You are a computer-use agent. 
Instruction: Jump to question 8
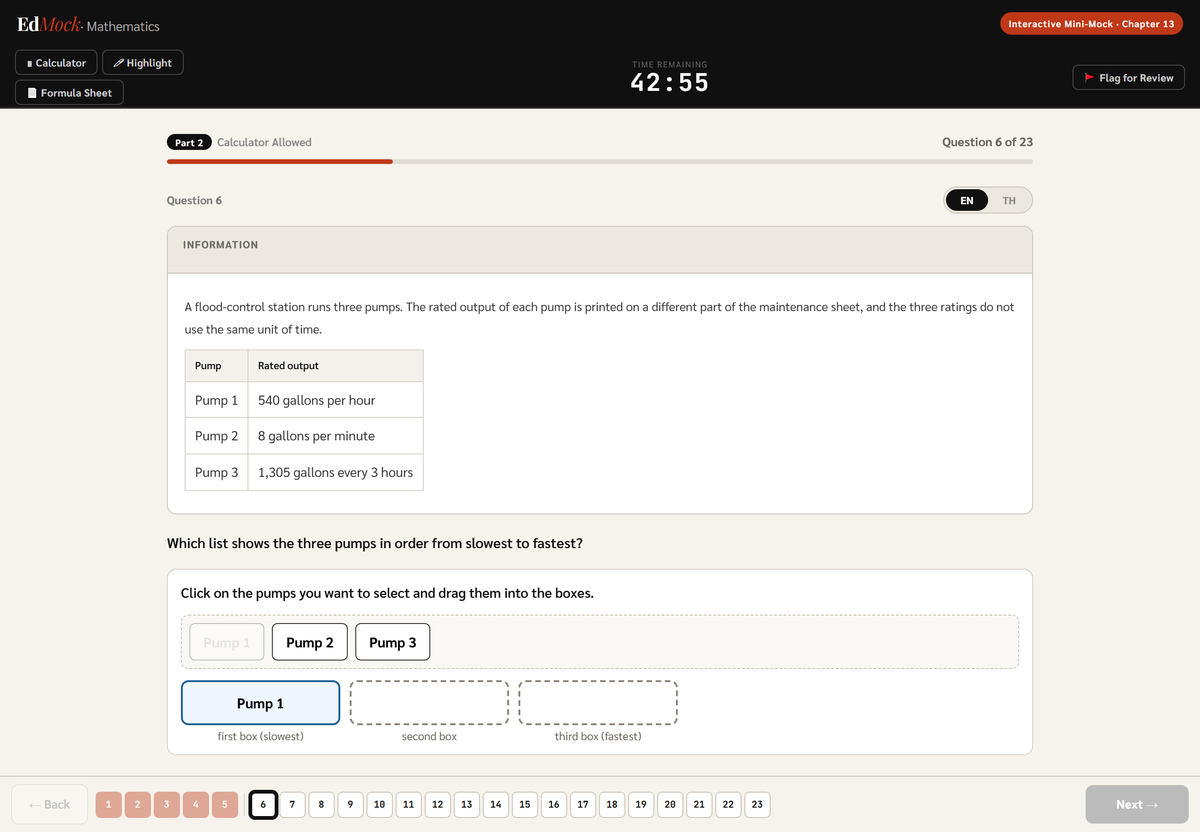click(321, 804)
